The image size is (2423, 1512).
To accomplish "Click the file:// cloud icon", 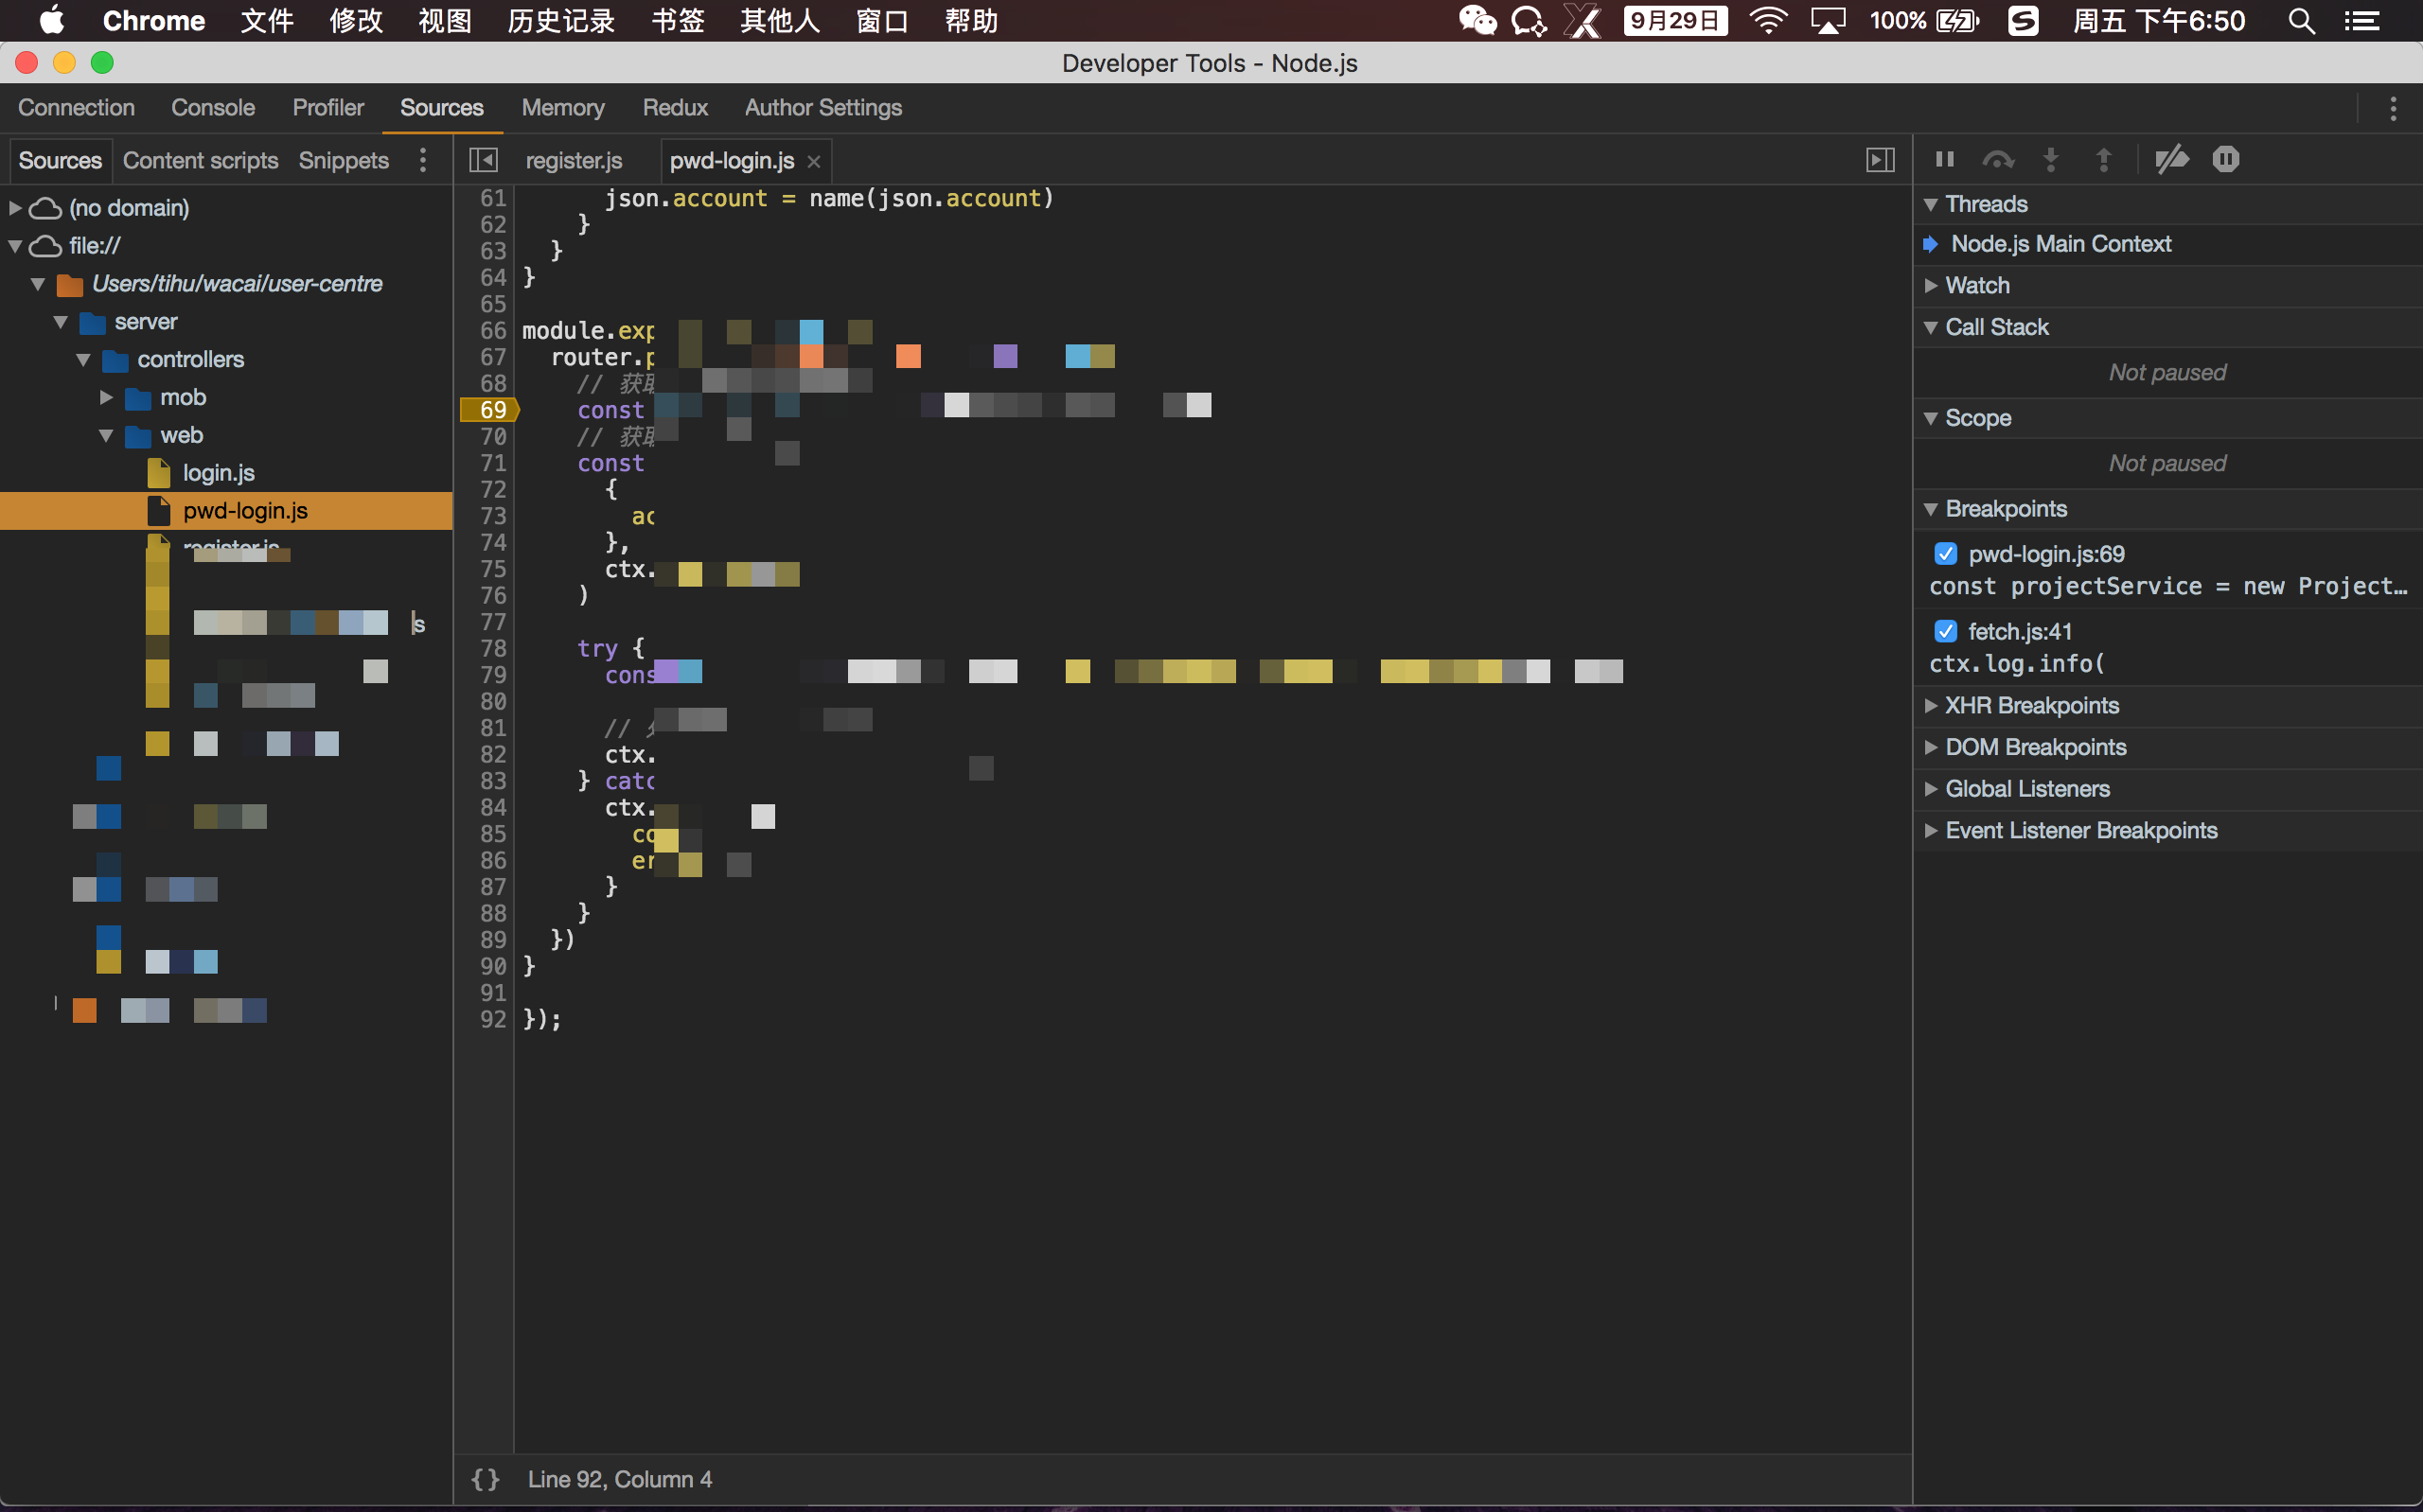I will click(x=45, y=246).
